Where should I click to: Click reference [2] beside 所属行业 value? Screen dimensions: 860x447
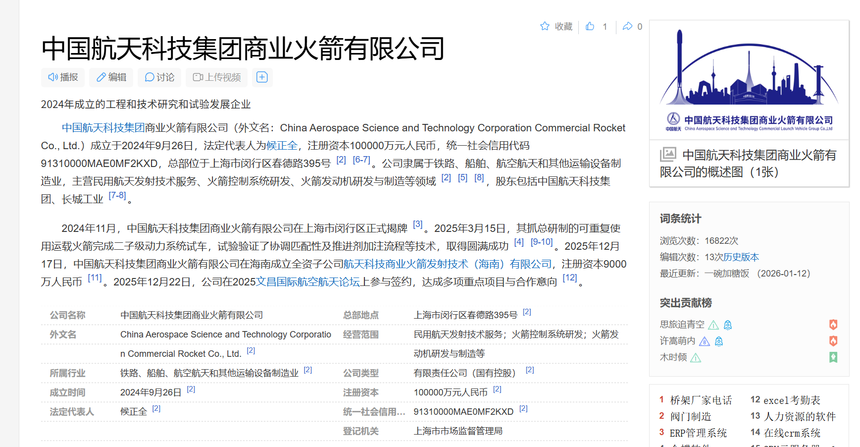click(308, 370)
